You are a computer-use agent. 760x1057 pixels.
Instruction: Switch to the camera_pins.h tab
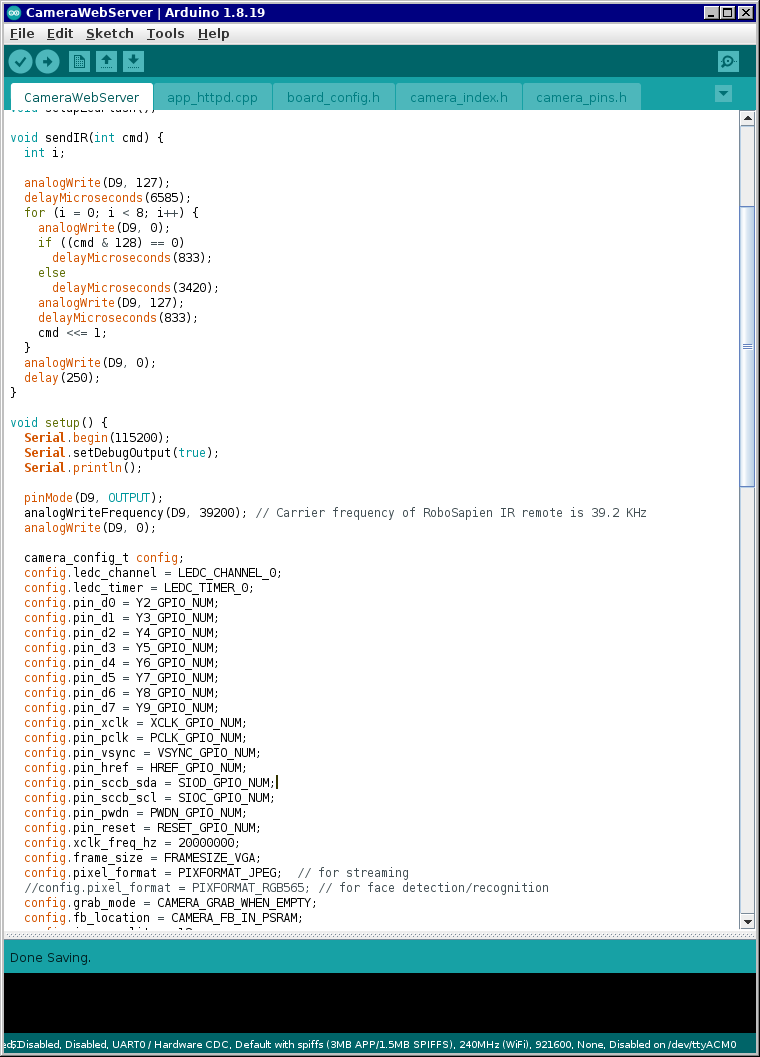pos(581,98)
